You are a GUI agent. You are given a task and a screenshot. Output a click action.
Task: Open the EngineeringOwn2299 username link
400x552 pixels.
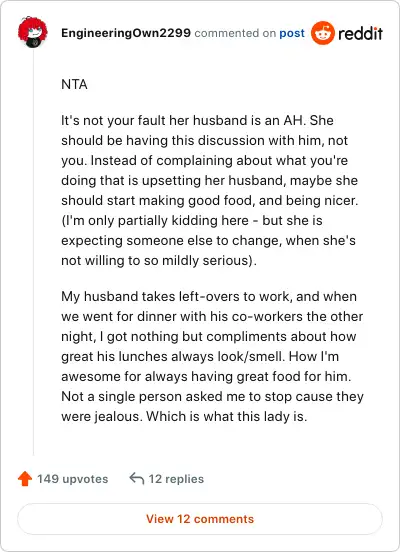[x=126, y=33]
